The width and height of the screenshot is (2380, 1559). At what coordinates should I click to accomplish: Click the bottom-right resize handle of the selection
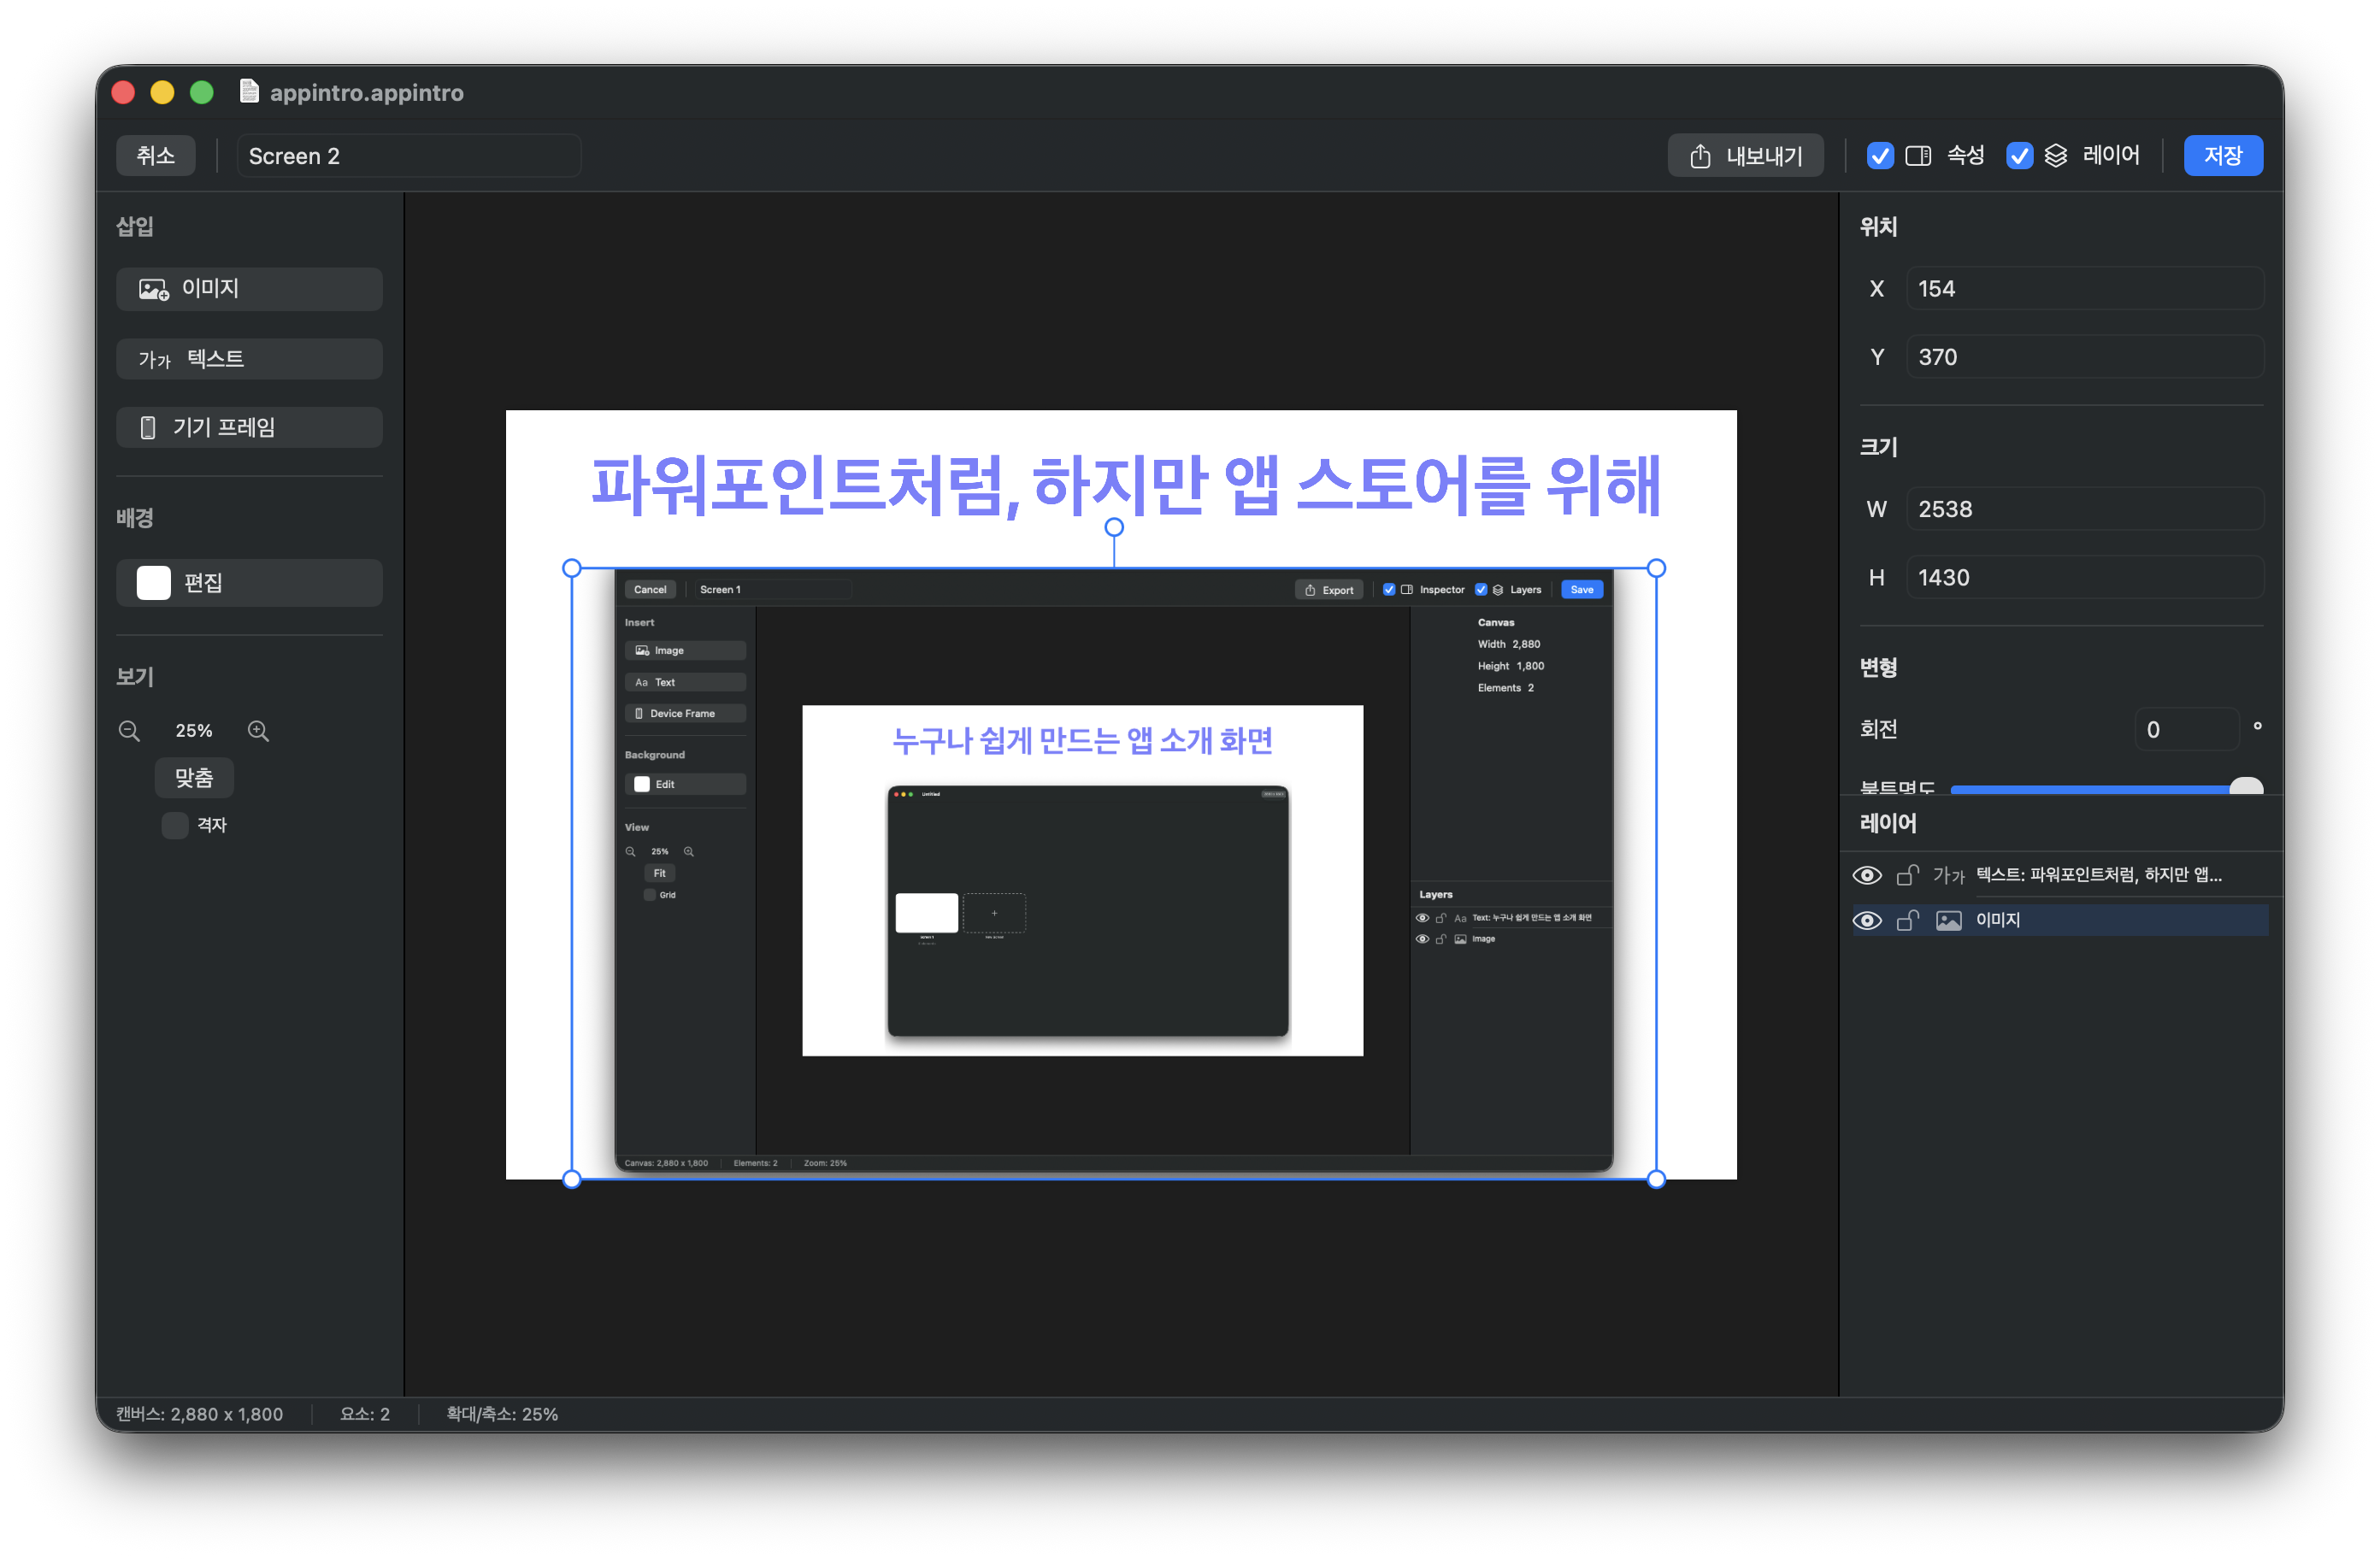[x=1656, y=1179]
